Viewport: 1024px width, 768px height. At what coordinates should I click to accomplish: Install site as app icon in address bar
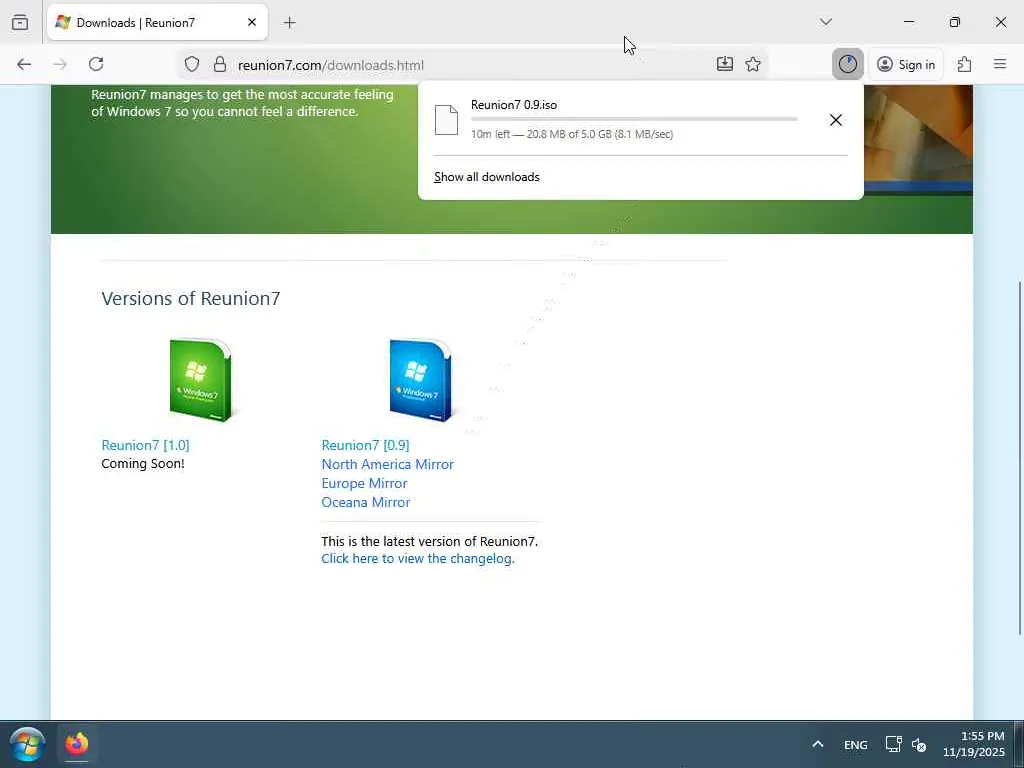(724, 64)
